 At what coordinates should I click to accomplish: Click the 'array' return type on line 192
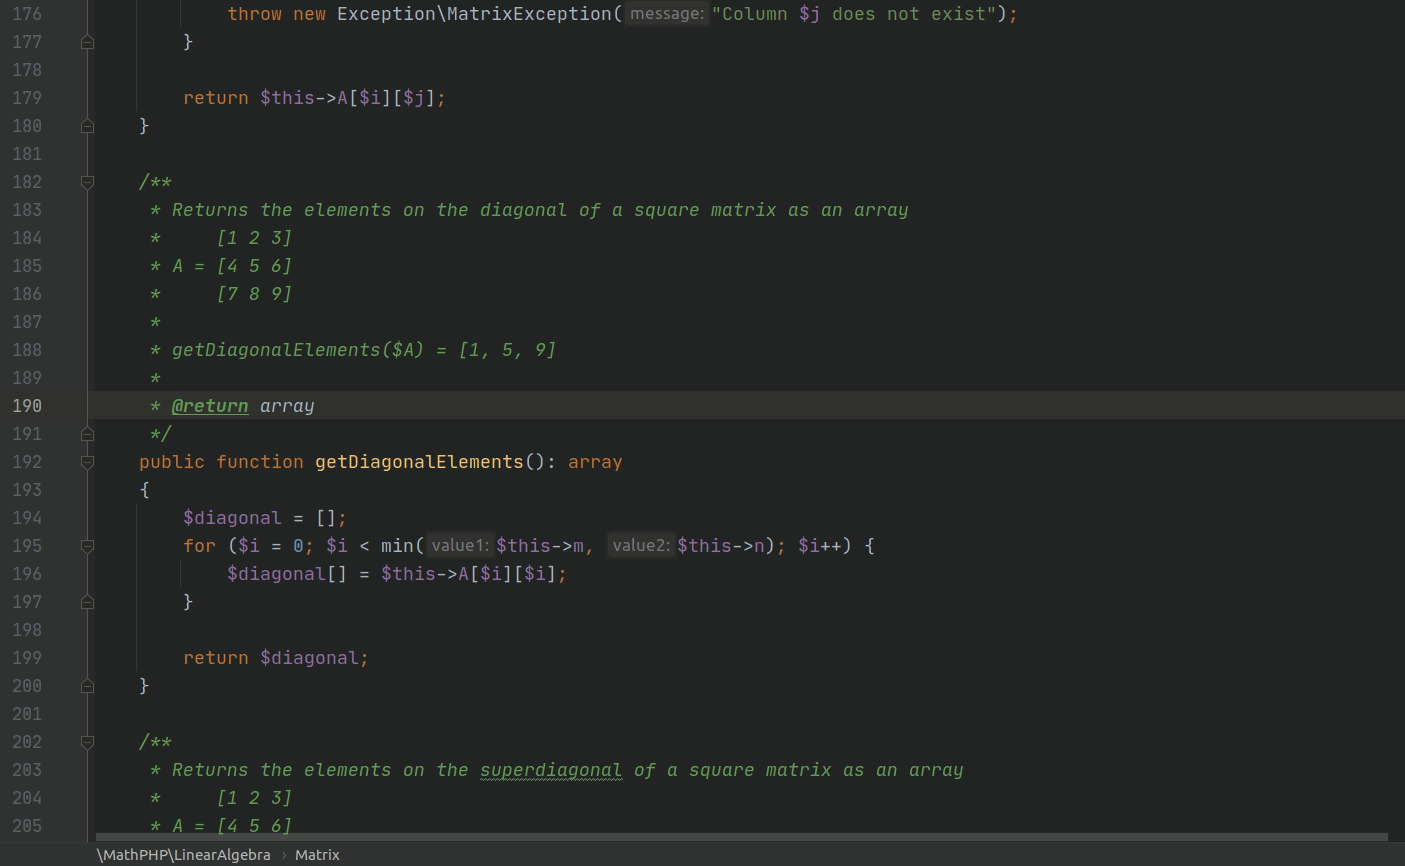coord(595,462)
